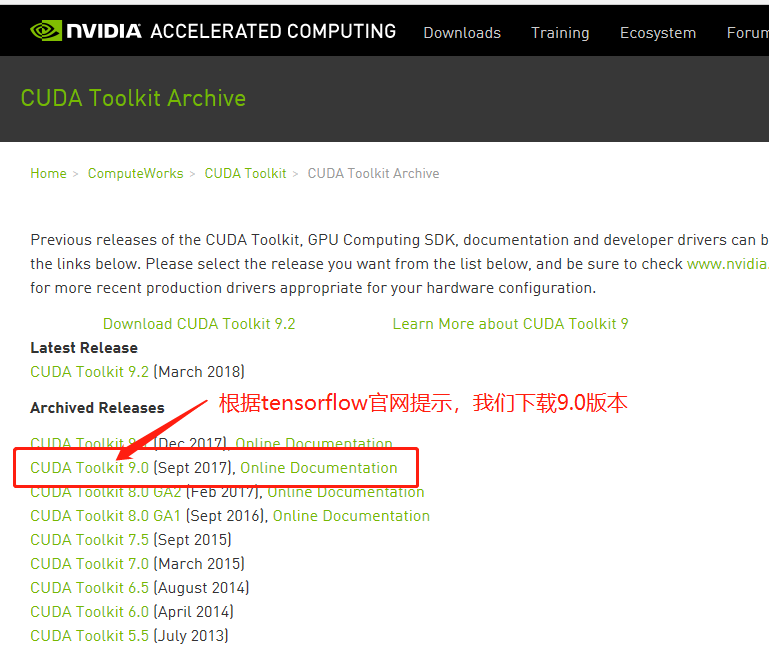Image resolution: width=769 pixels, height=647 pixels.
Task: Go to the Home breadcrumb link
Action: pos(48,174)
